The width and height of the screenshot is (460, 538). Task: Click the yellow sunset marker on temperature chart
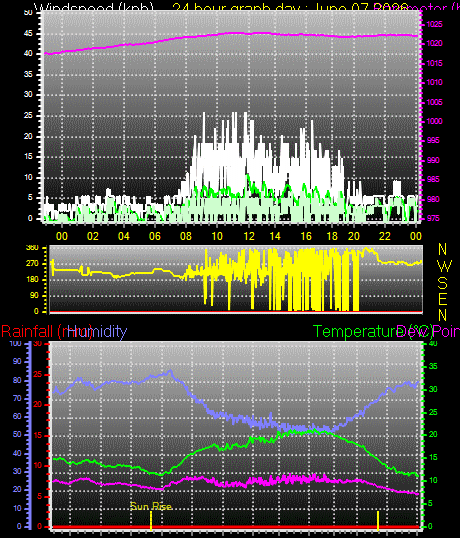click(x=378, y=520)
